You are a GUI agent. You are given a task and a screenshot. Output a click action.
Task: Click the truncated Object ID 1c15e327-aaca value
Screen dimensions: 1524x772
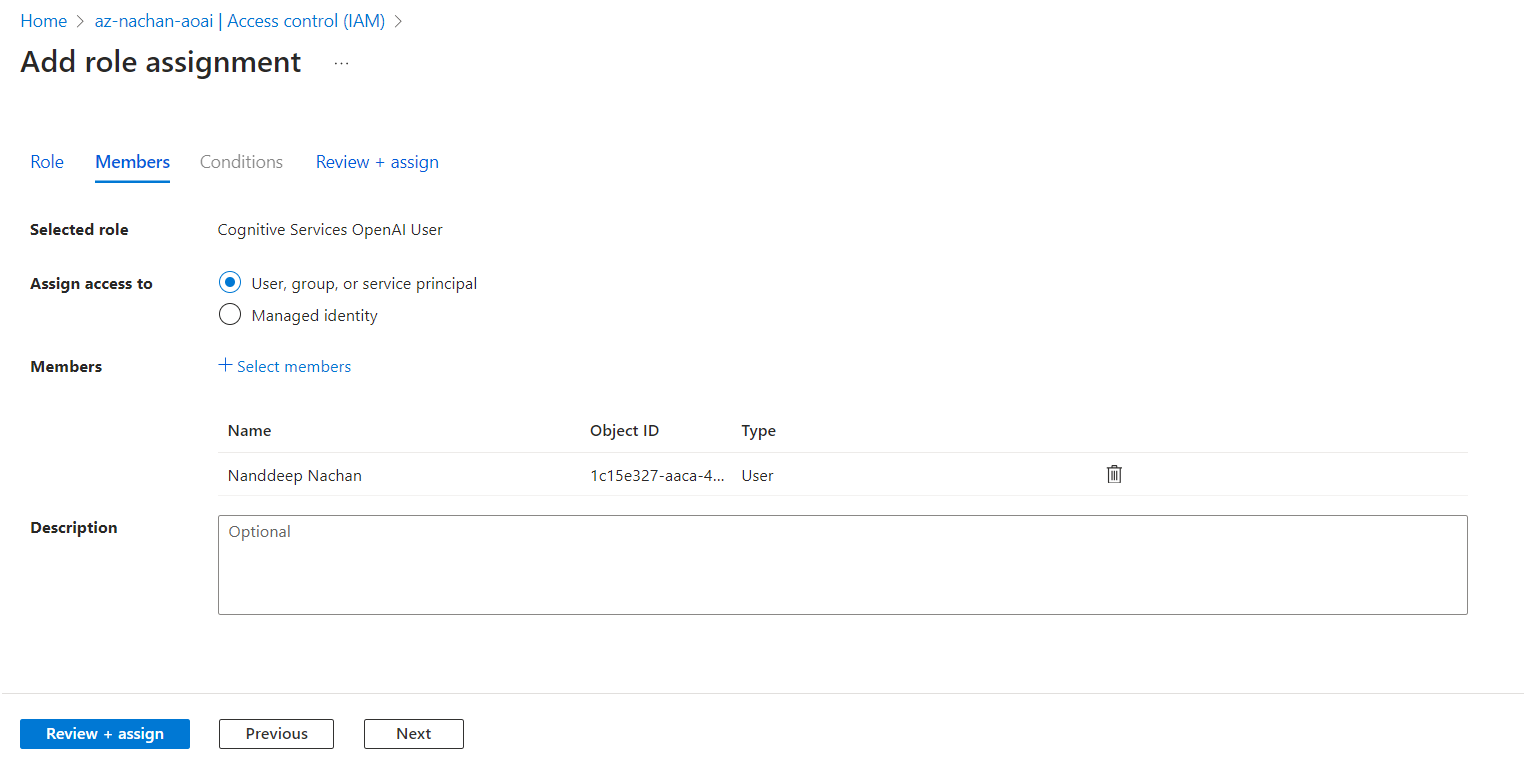657,476
